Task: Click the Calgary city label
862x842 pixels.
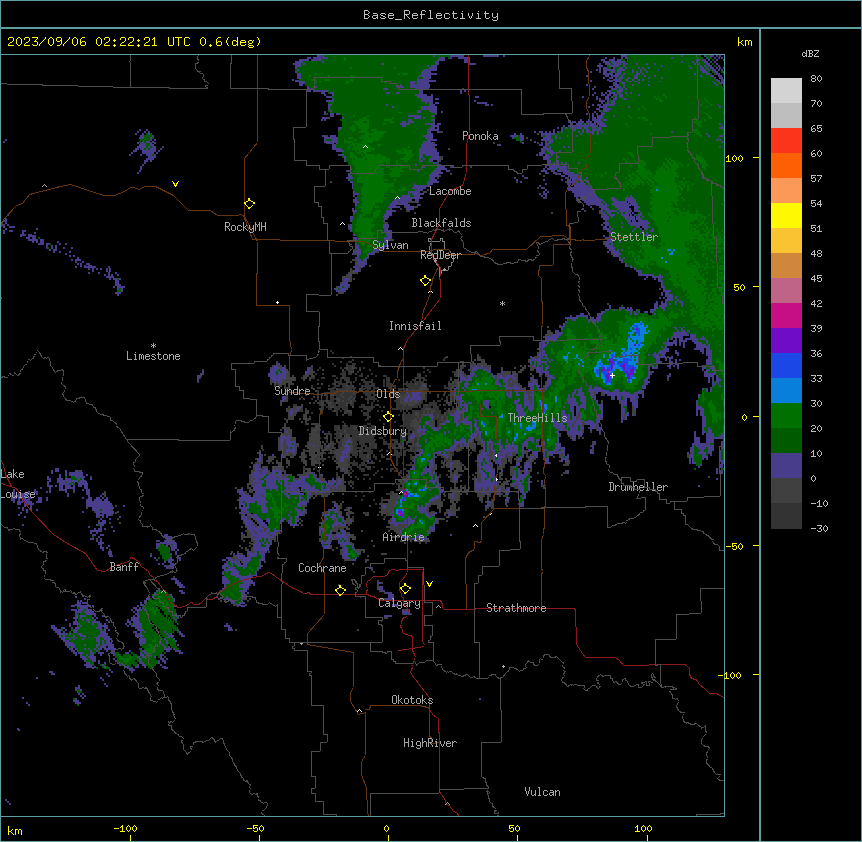Action: [399, 603]
